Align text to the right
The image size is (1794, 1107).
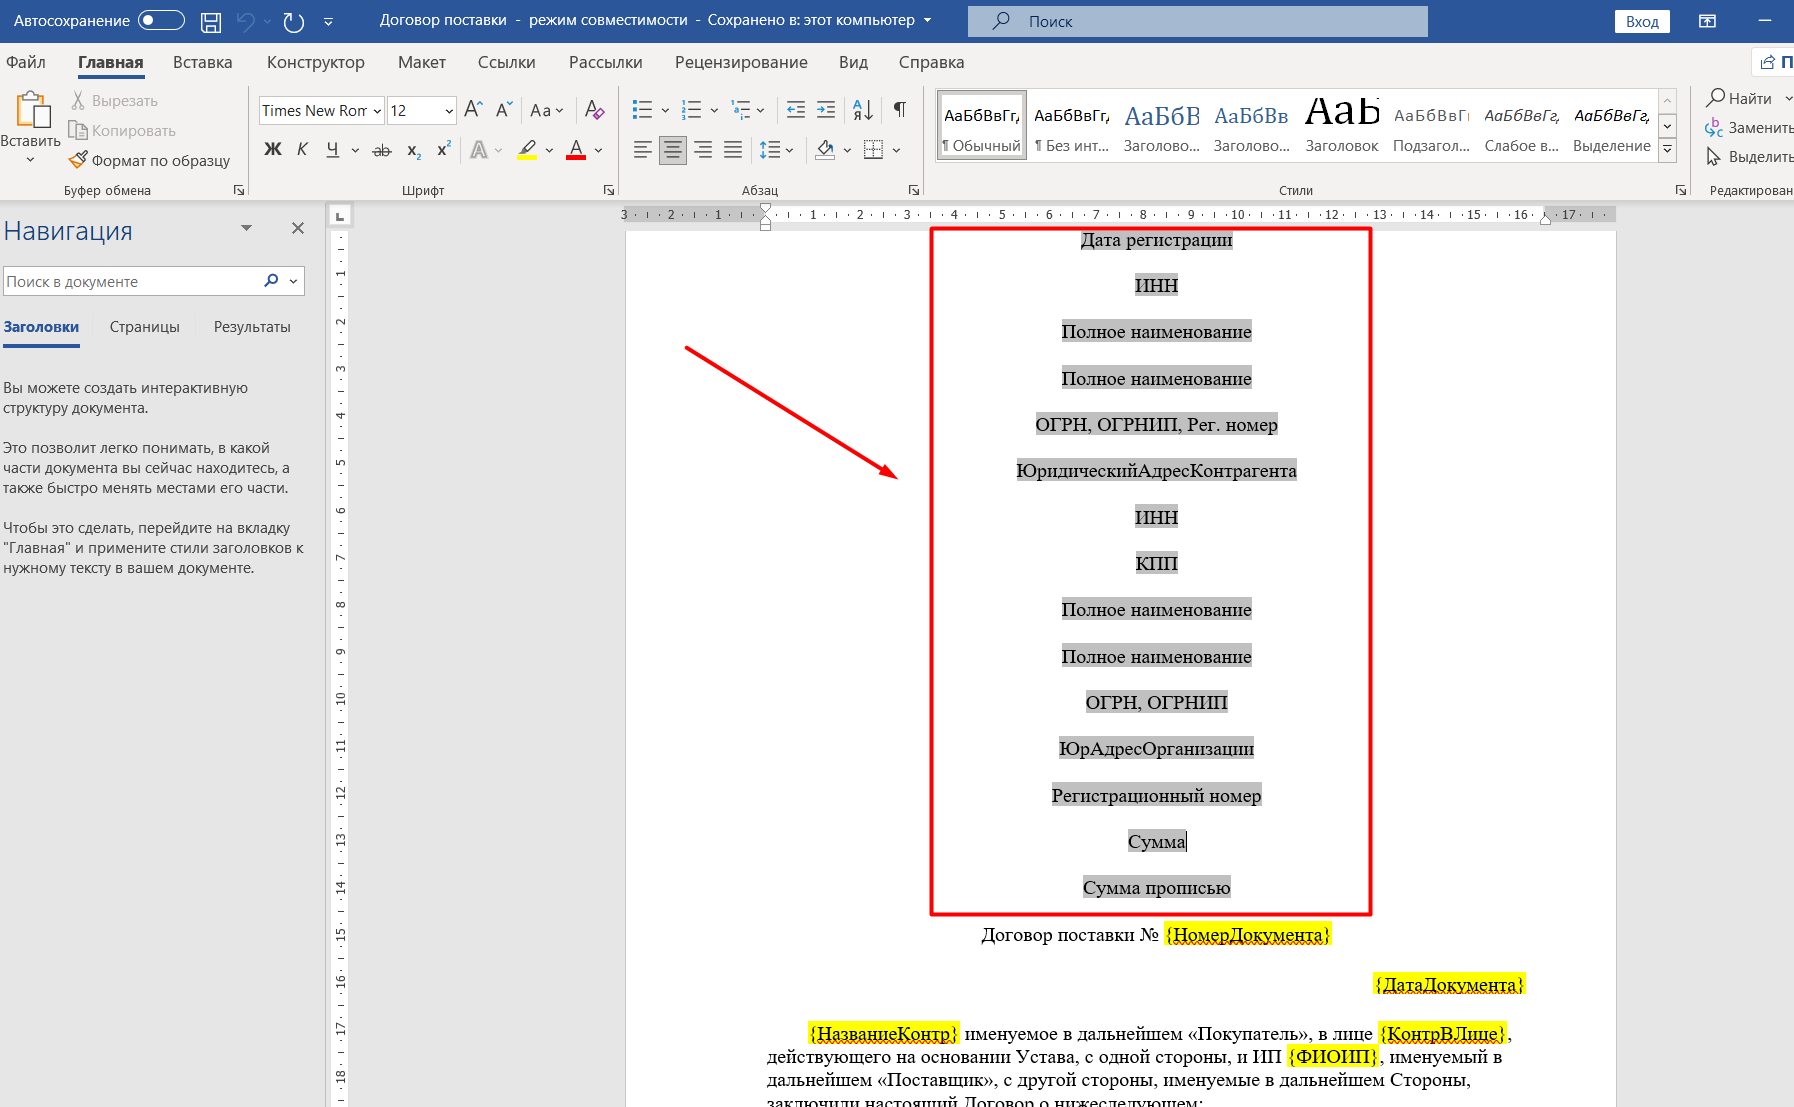(703, 150)
